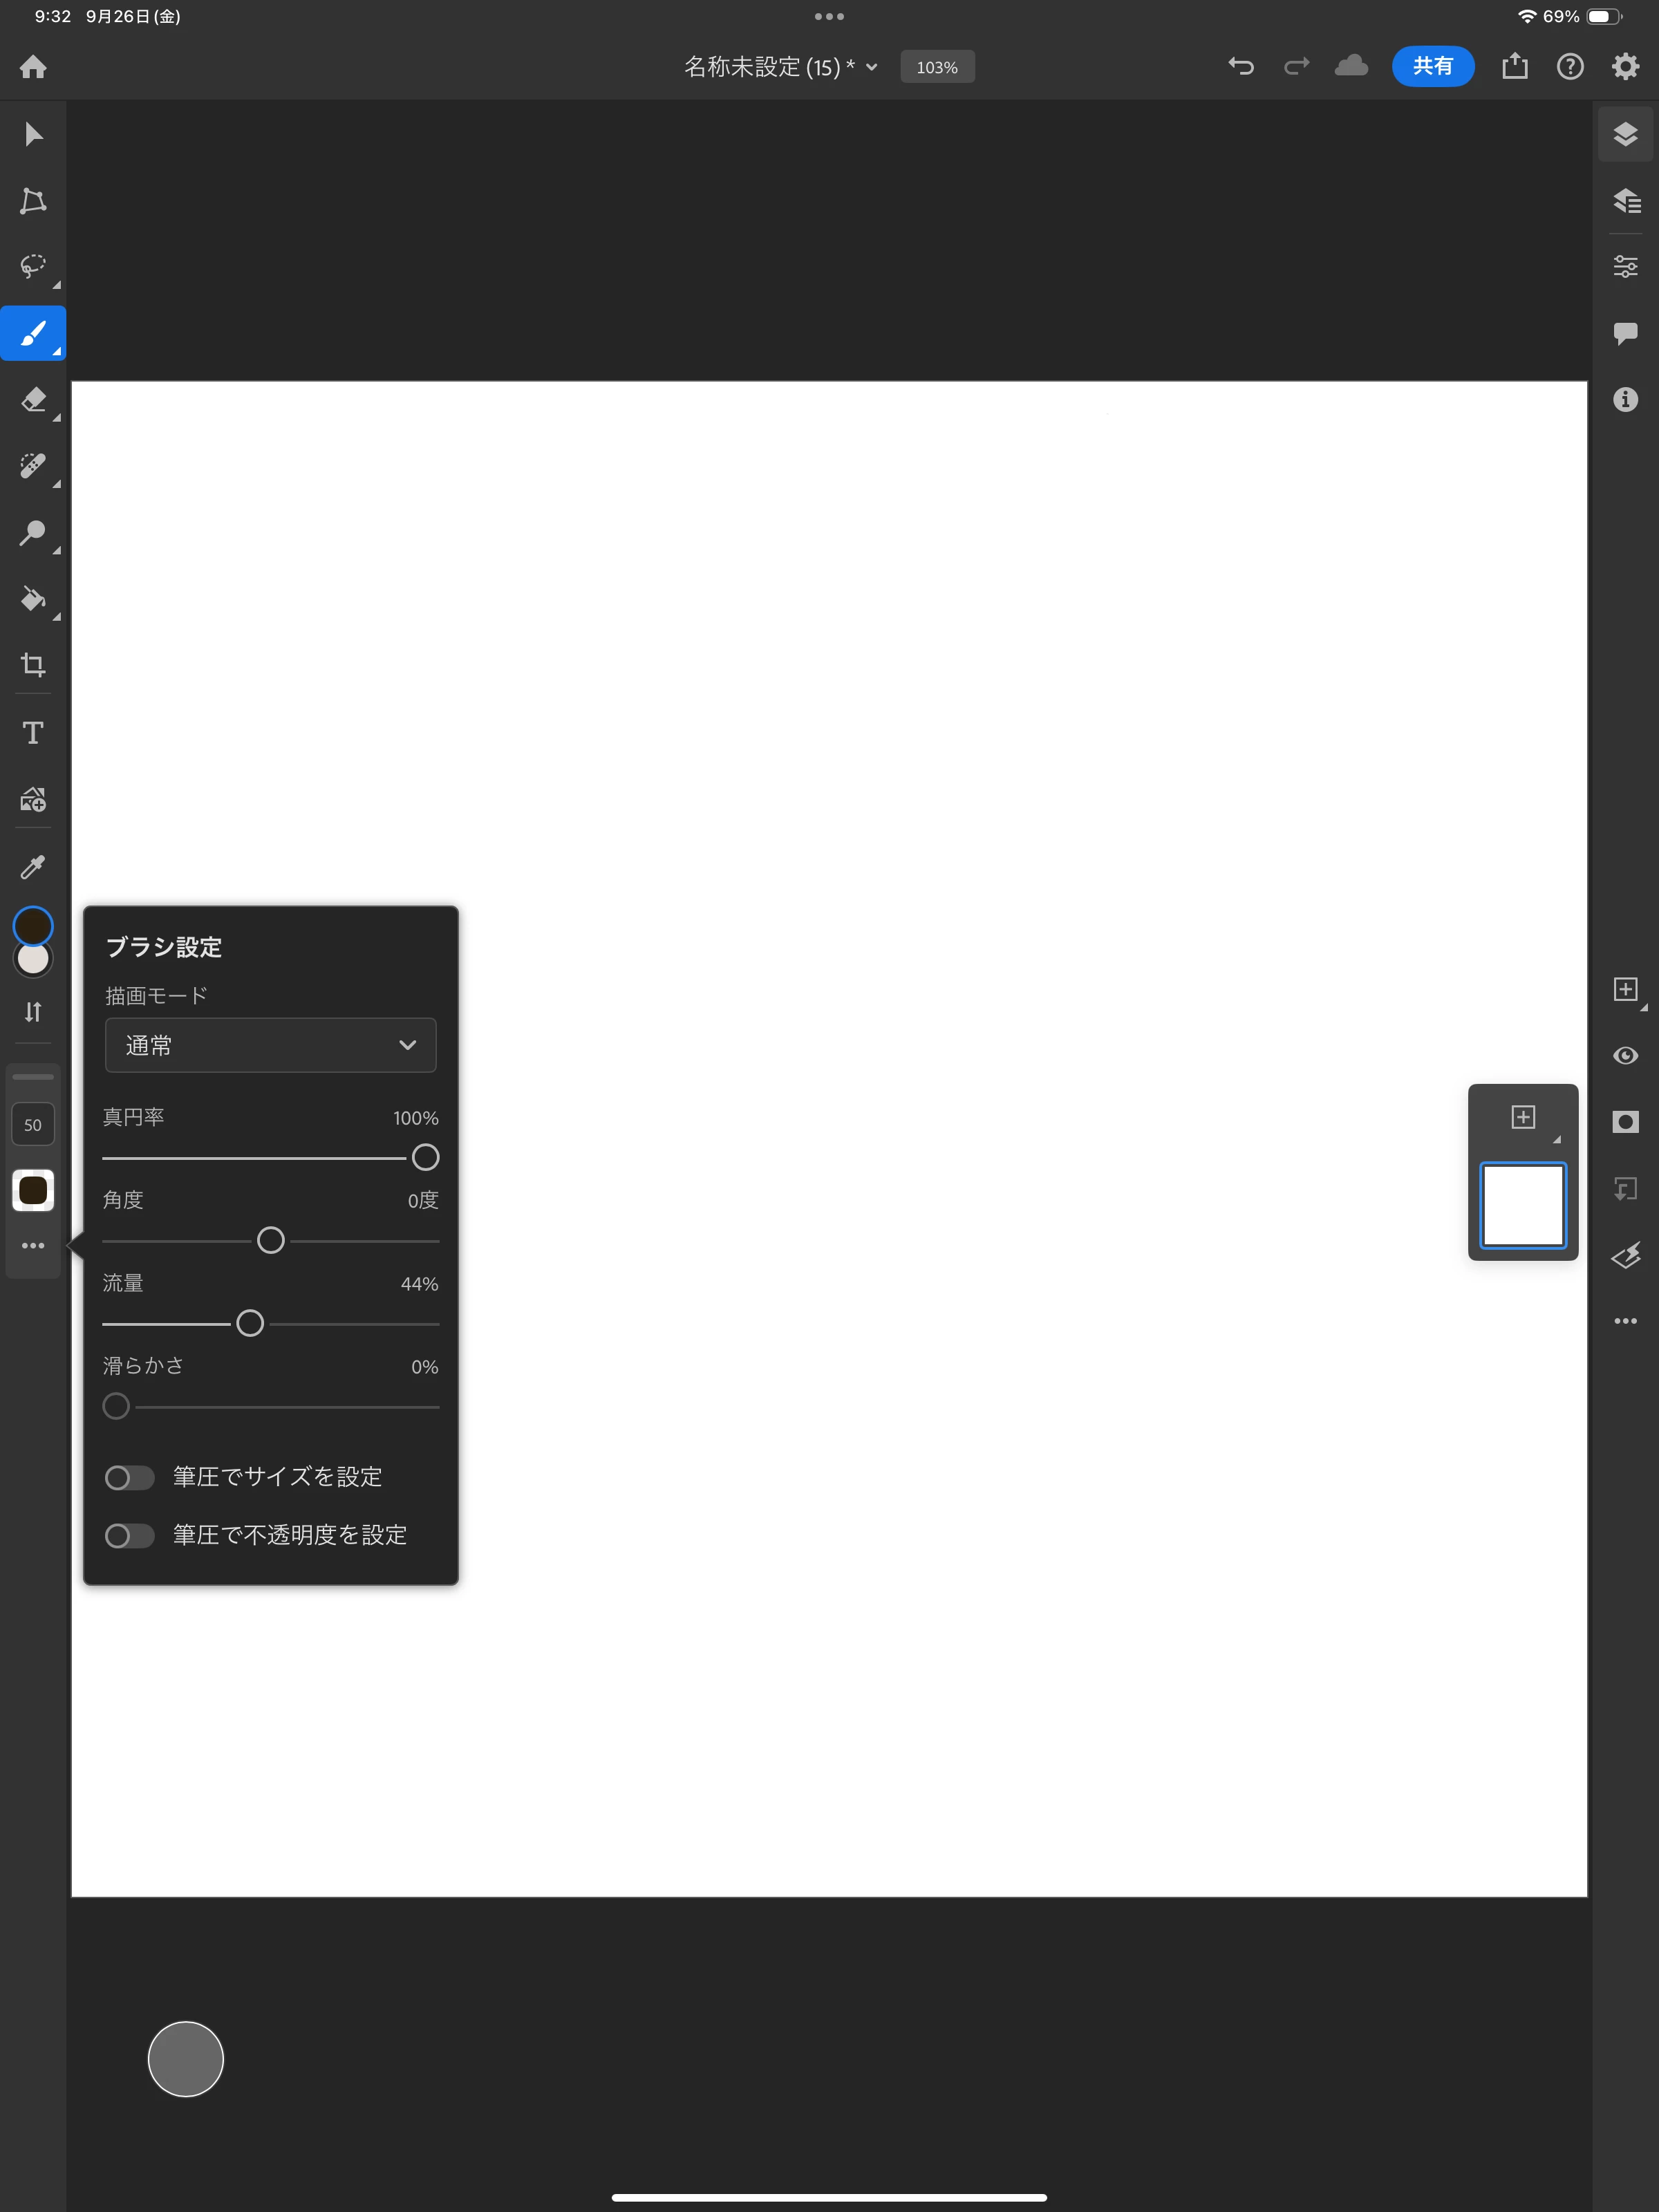Open the 103% zoom level menu
Screen dimensions: 1659x2212
(937, 67)
